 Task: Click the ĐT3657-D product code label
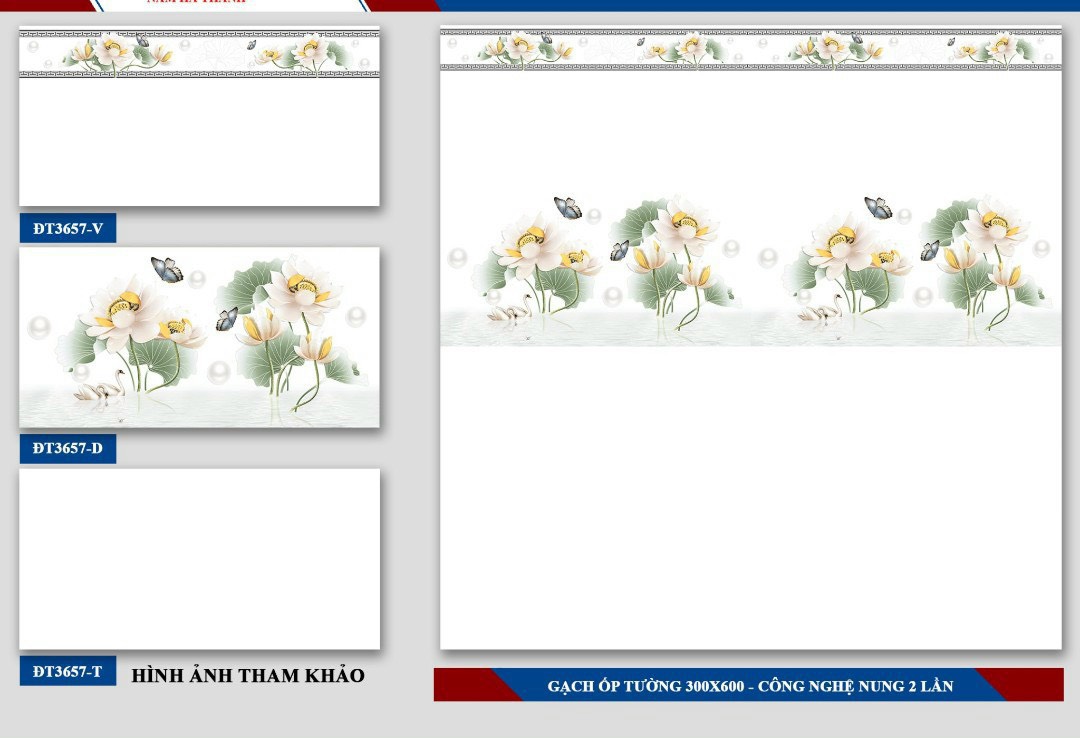pyautogui.click(x=68, y=449)
